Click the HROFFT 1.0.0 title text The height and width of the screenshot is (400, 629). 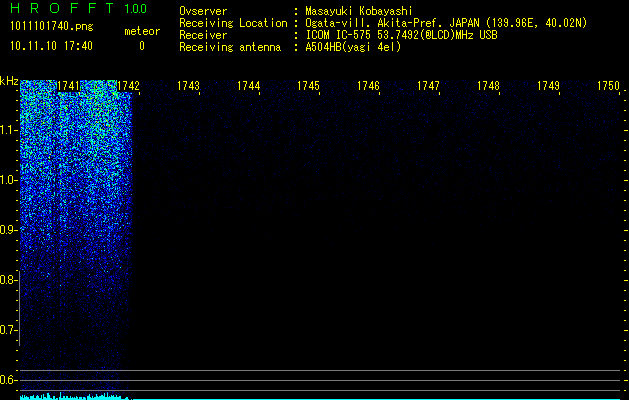(79, 8)
